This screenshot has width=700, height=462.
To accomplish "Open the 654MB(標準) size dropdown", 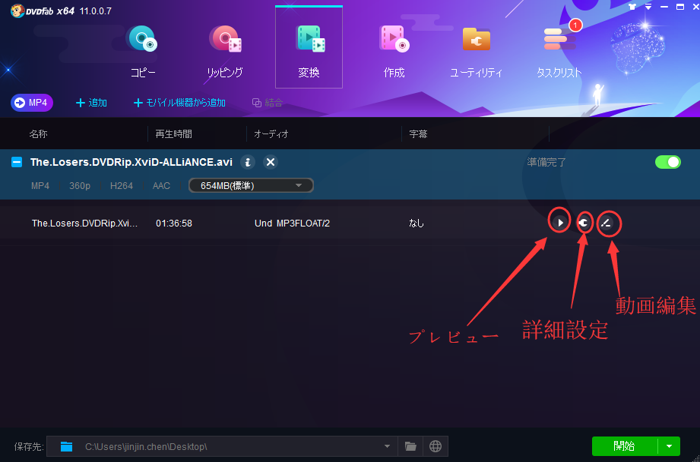I will tap(251, 186).
